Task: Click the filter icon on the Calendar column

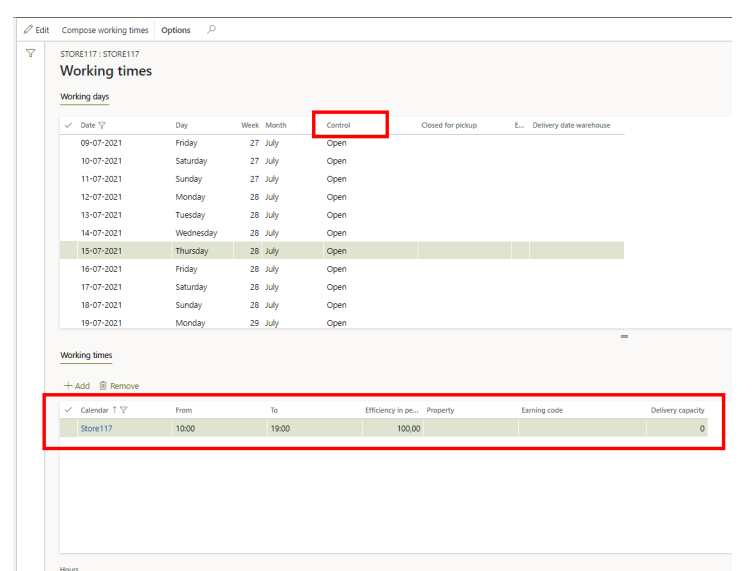Action: (x=124, y=411)
